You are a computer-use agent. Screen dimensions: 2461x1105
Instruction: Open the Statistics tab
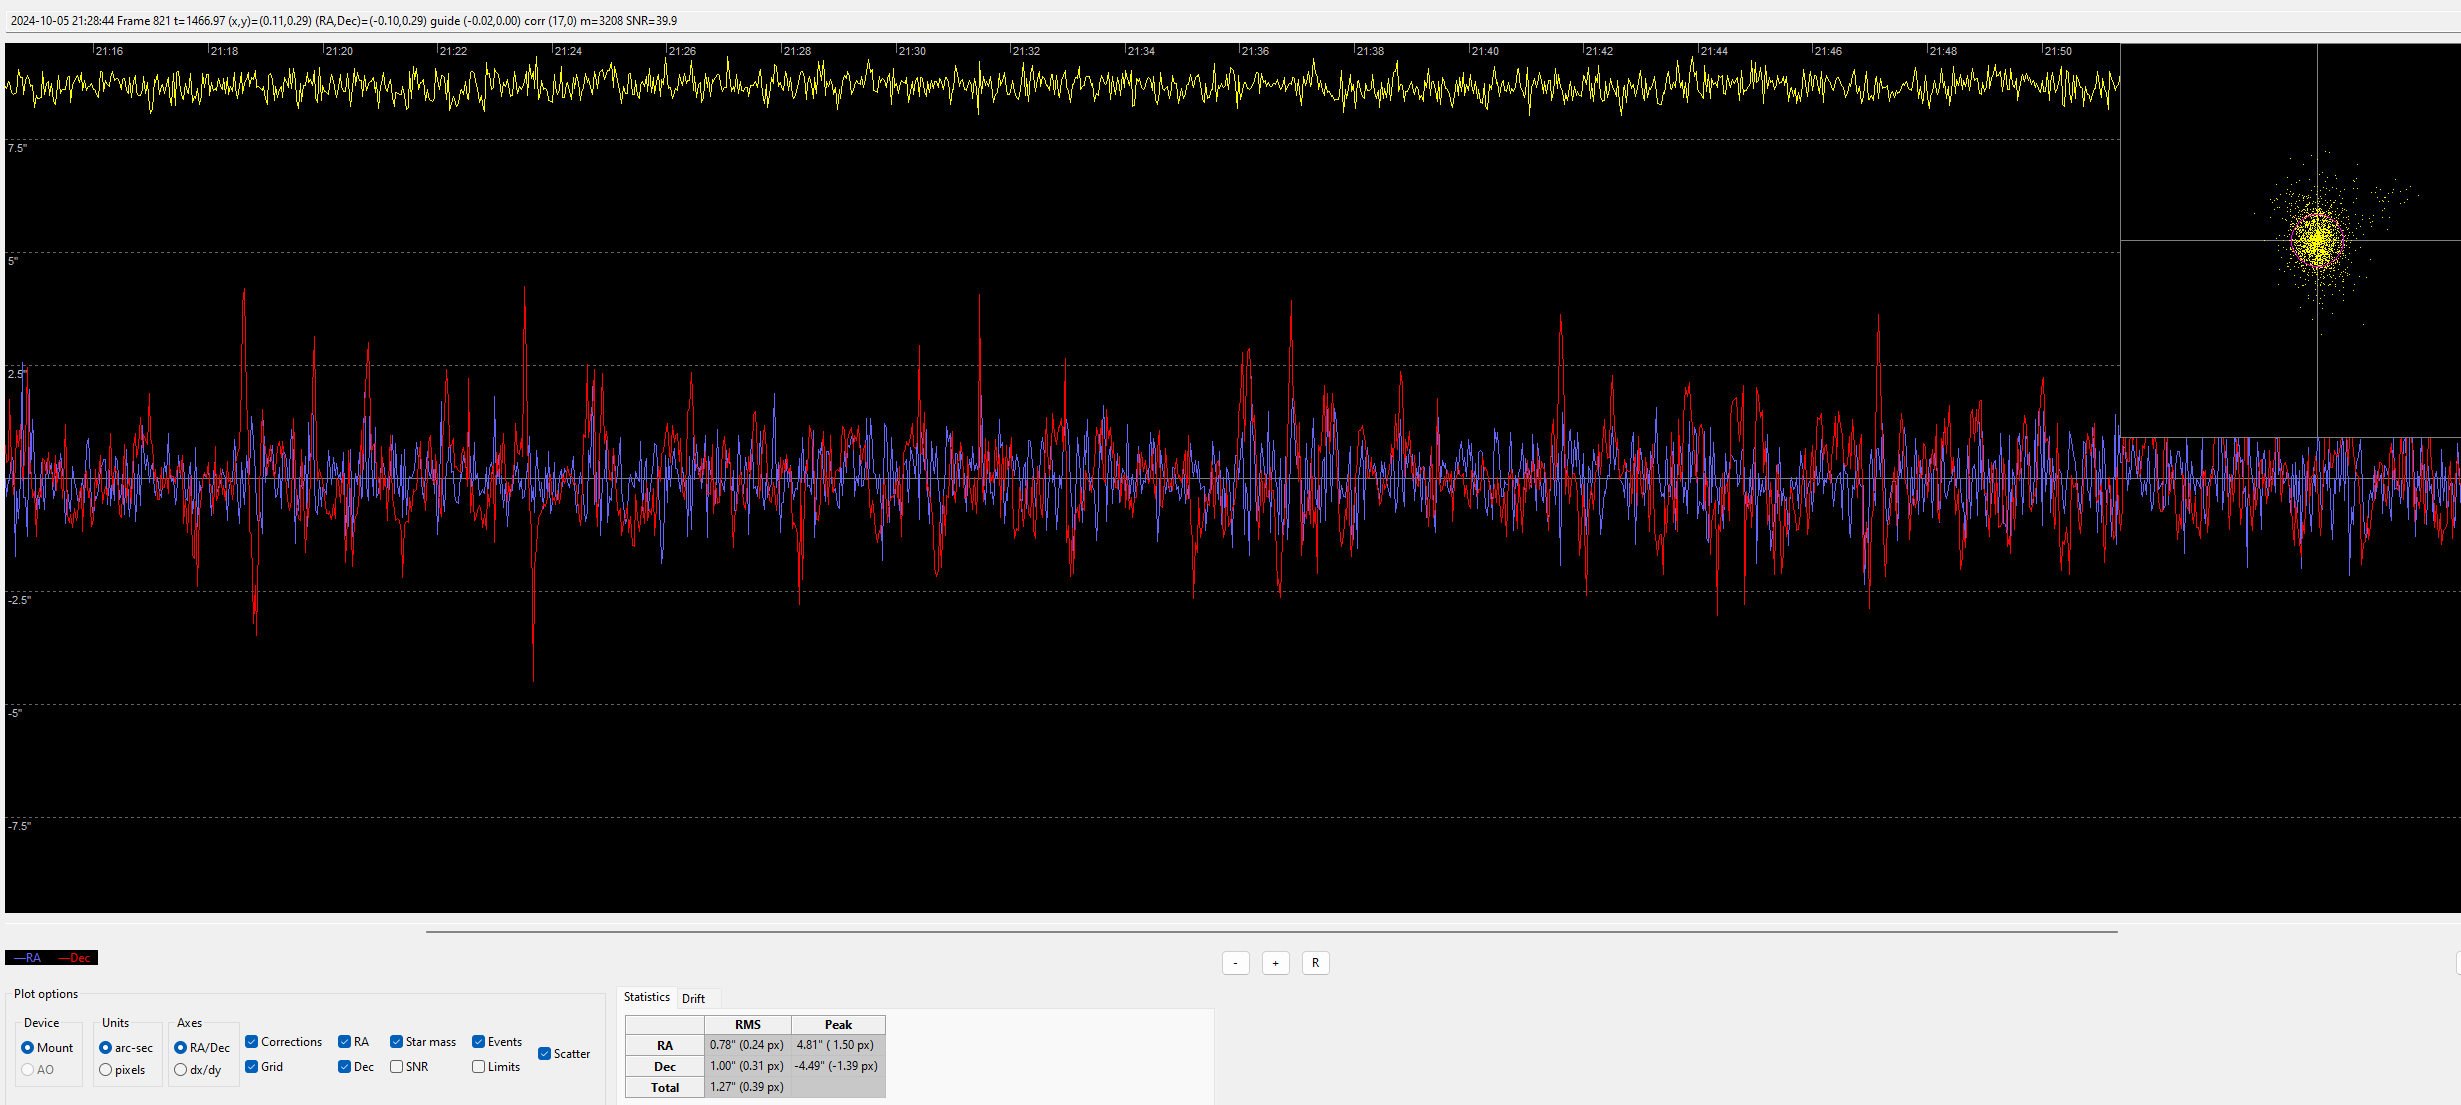click(x=646, y=997)
